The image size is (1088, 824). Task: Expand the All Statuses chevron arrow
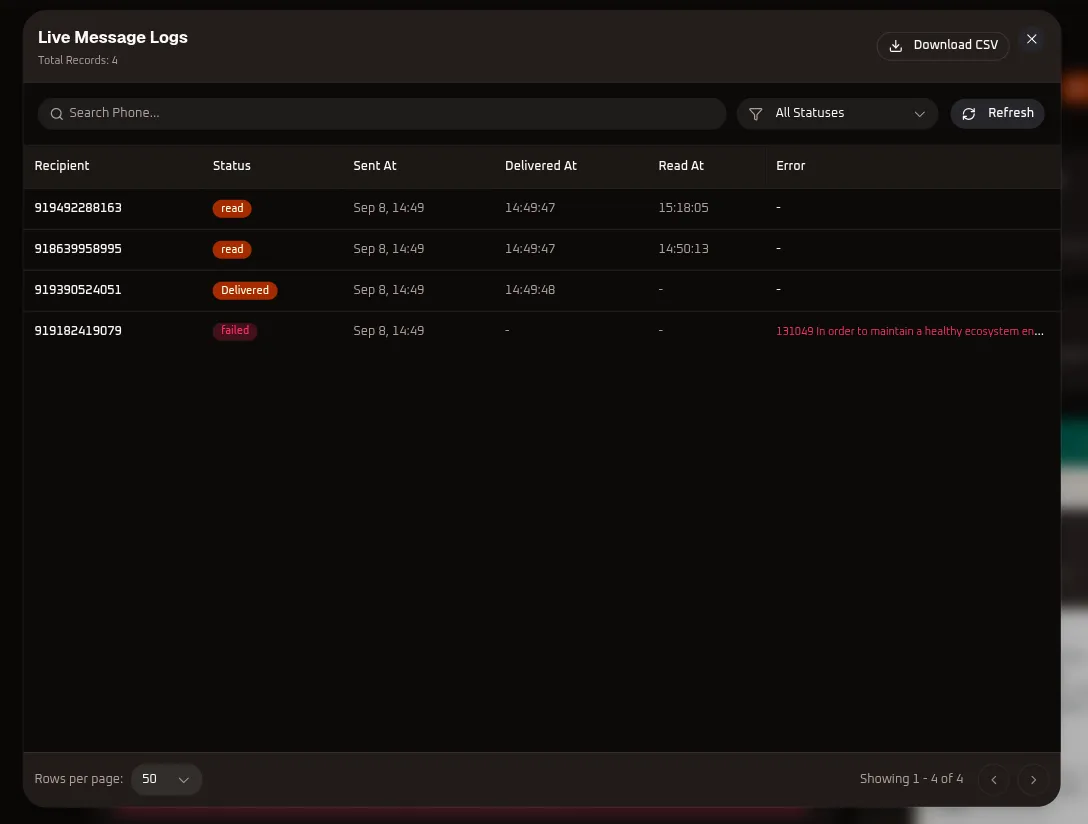pos(919,114)
